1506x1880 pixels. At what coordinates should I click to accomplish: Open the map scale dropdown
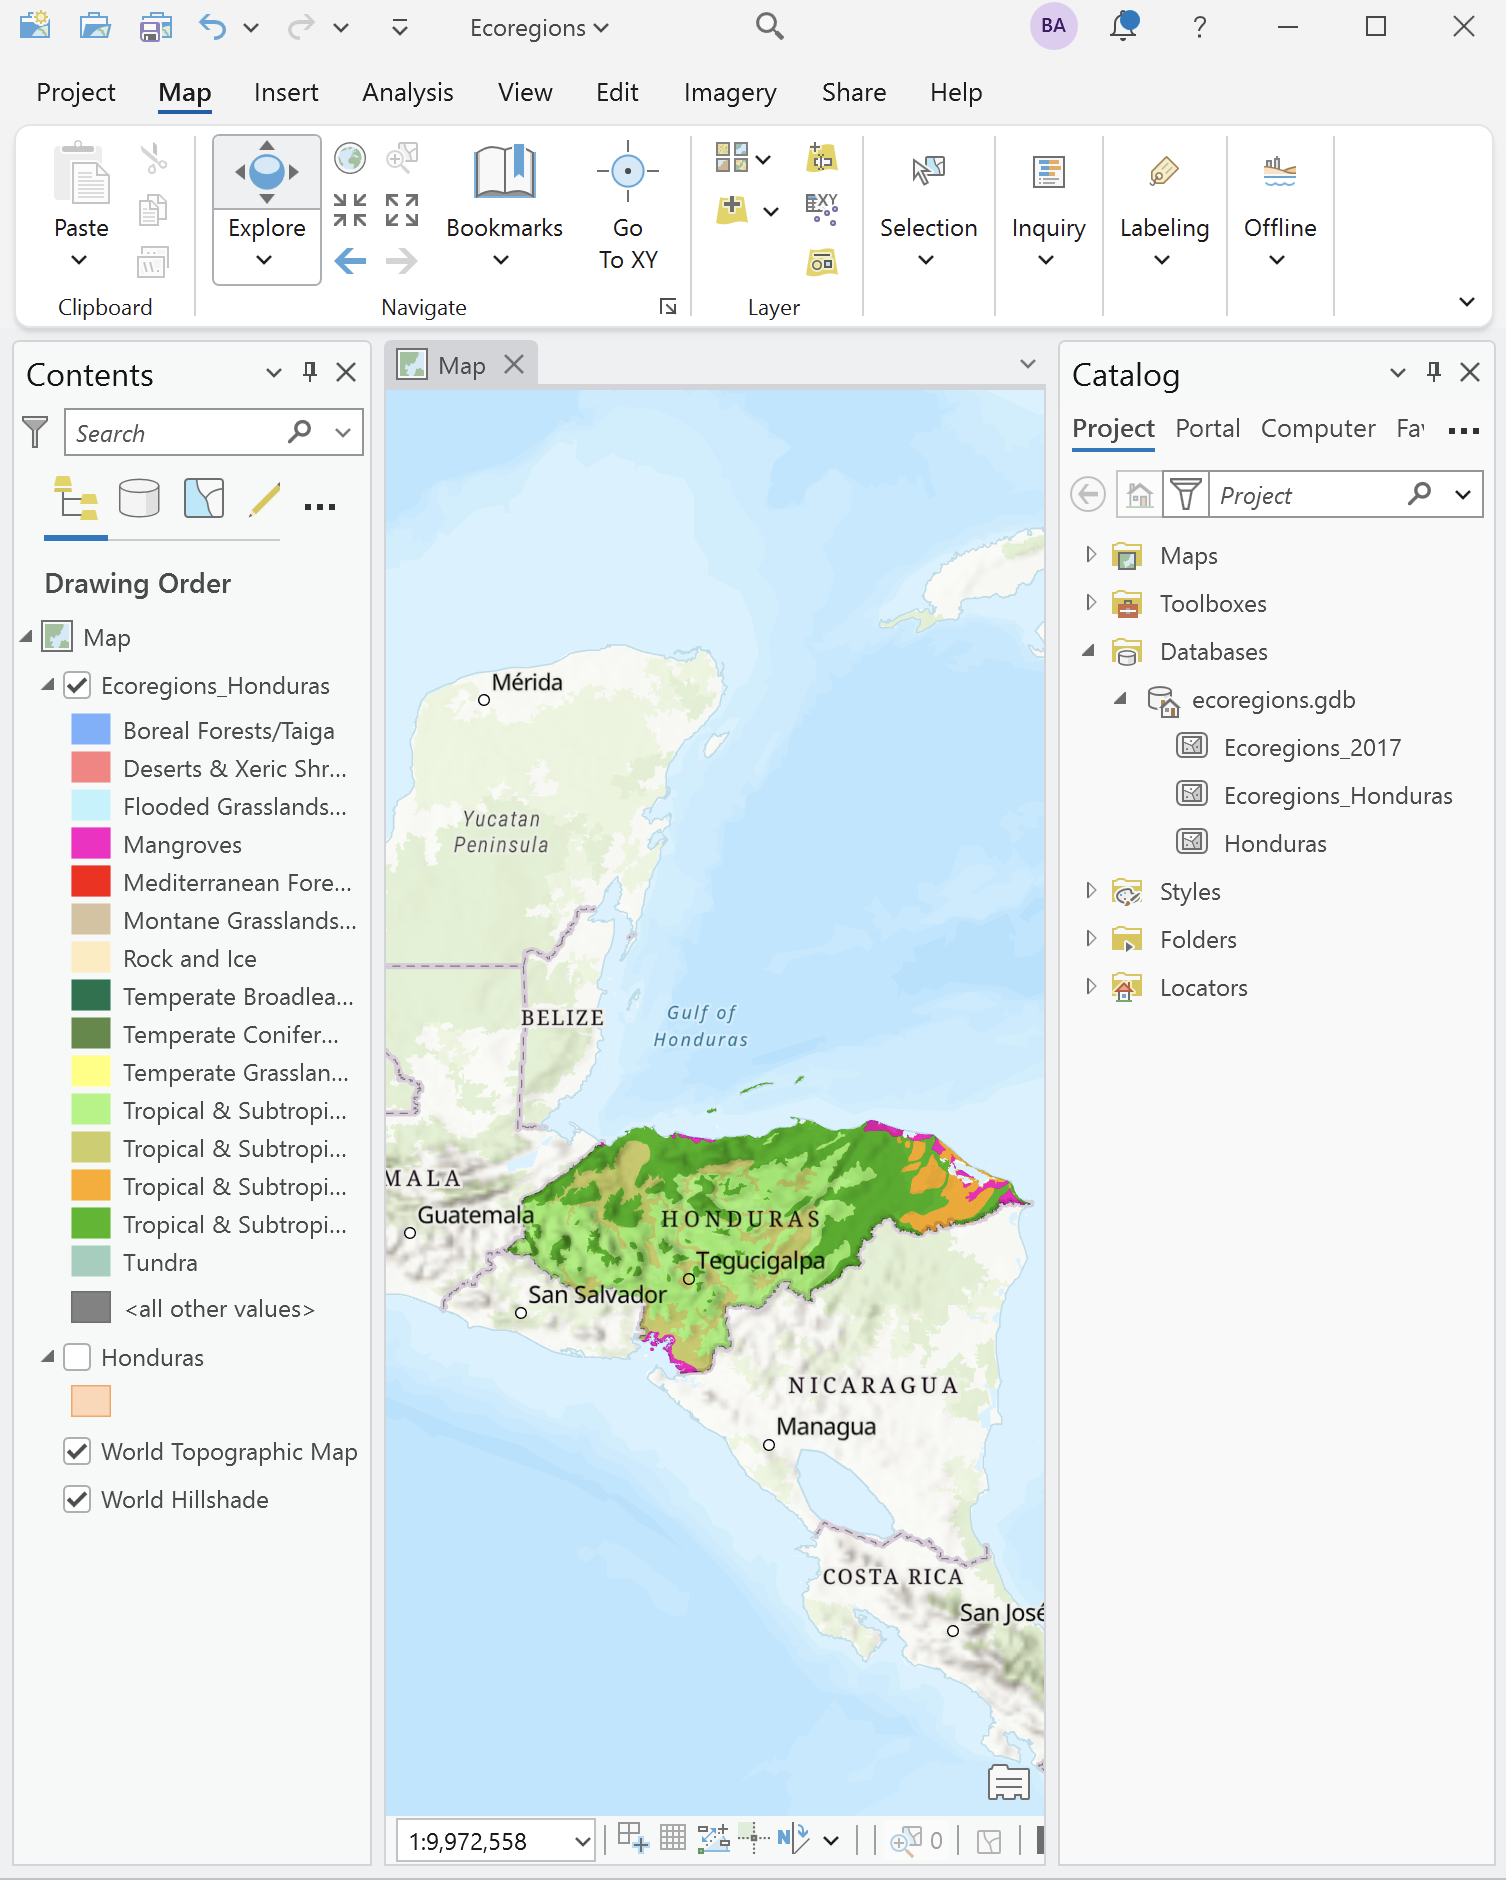coord(582,1841)
